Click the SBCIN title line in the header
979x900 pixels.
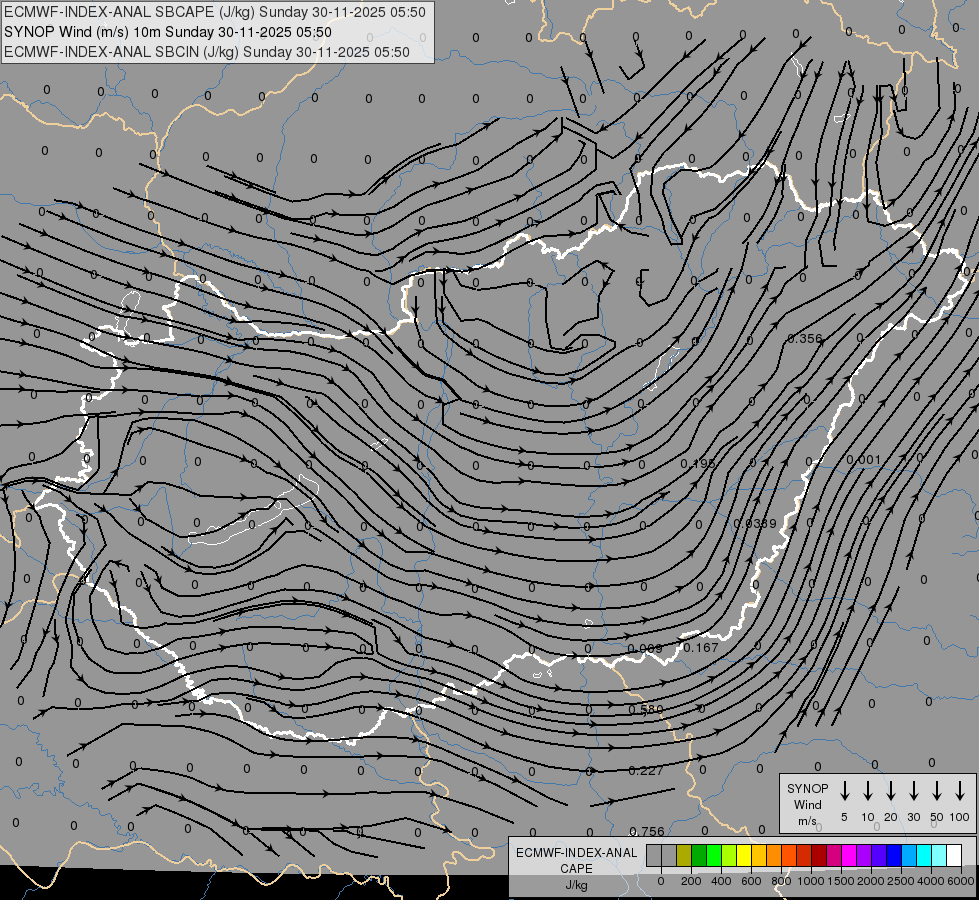coord(207,52)
